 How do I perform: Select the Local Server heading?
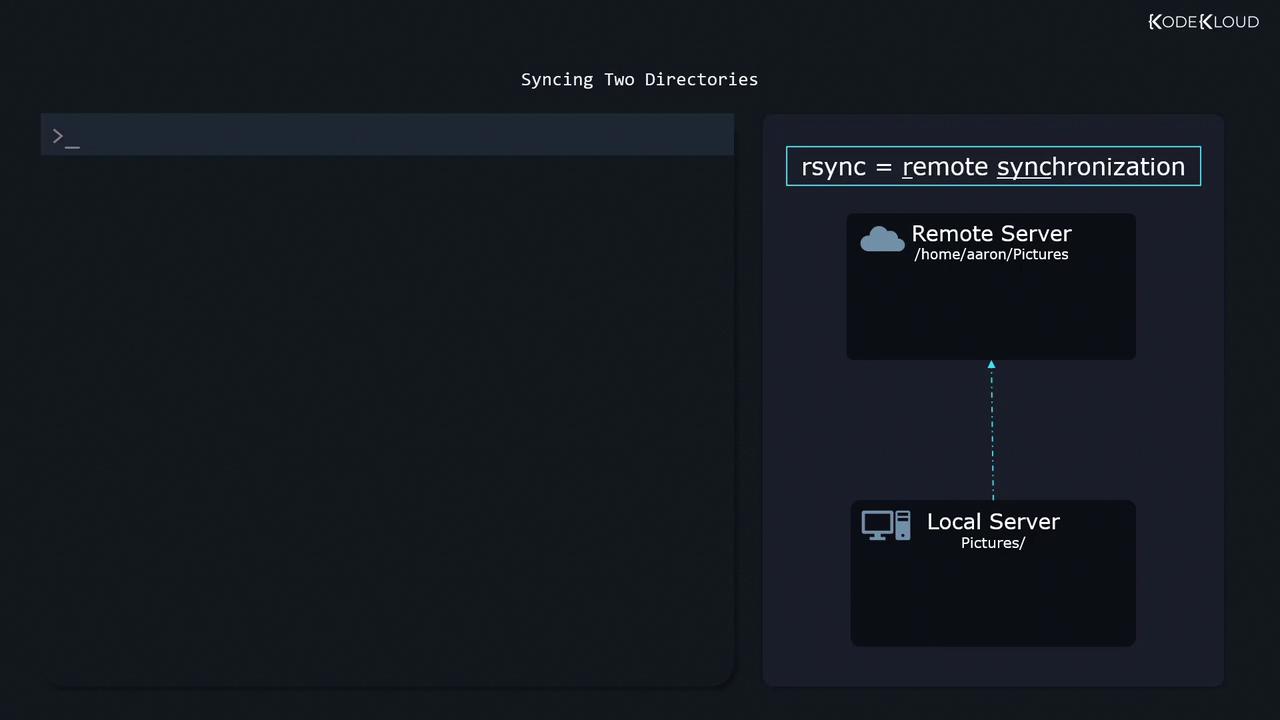(x=993, y=522)
